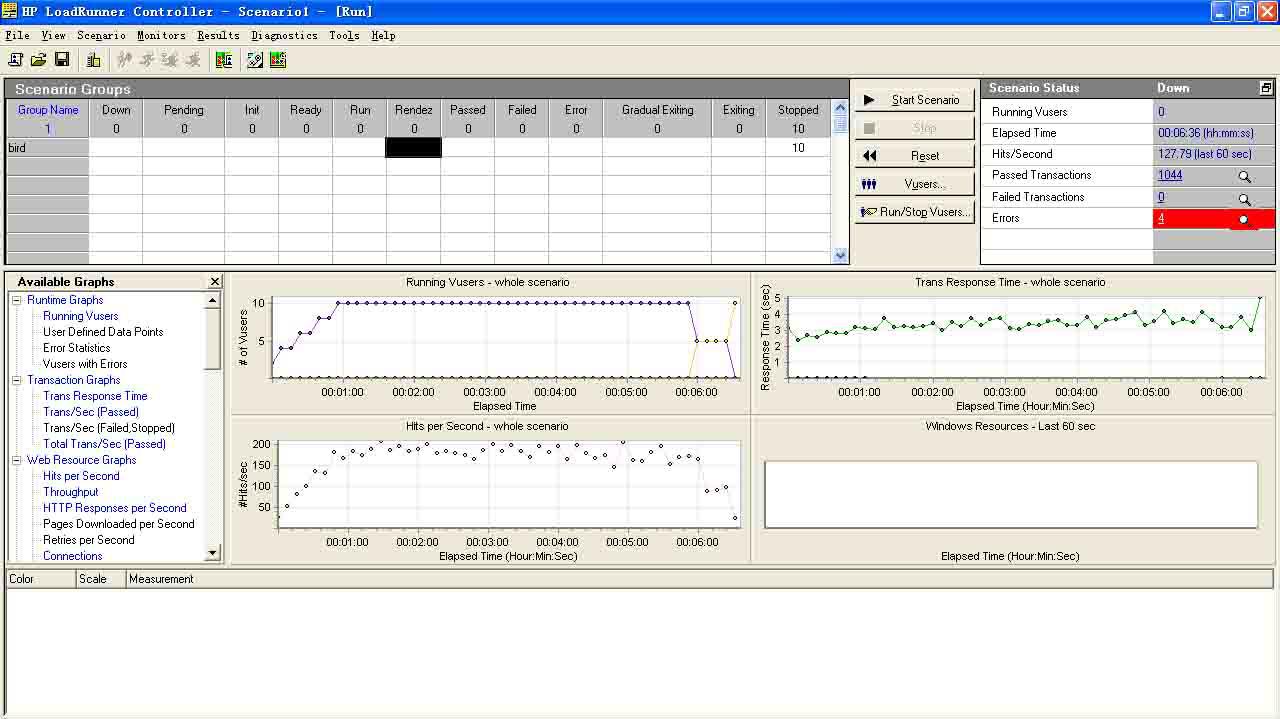Select Trans/Sec (Passed) graph
This screenshot has height=719, width=1280.
pyautogui.click(x=91, y=412)
